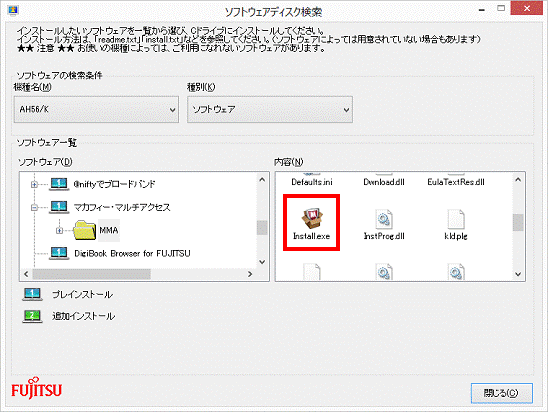Click the Defaults.ini file name

coord(312,182)
